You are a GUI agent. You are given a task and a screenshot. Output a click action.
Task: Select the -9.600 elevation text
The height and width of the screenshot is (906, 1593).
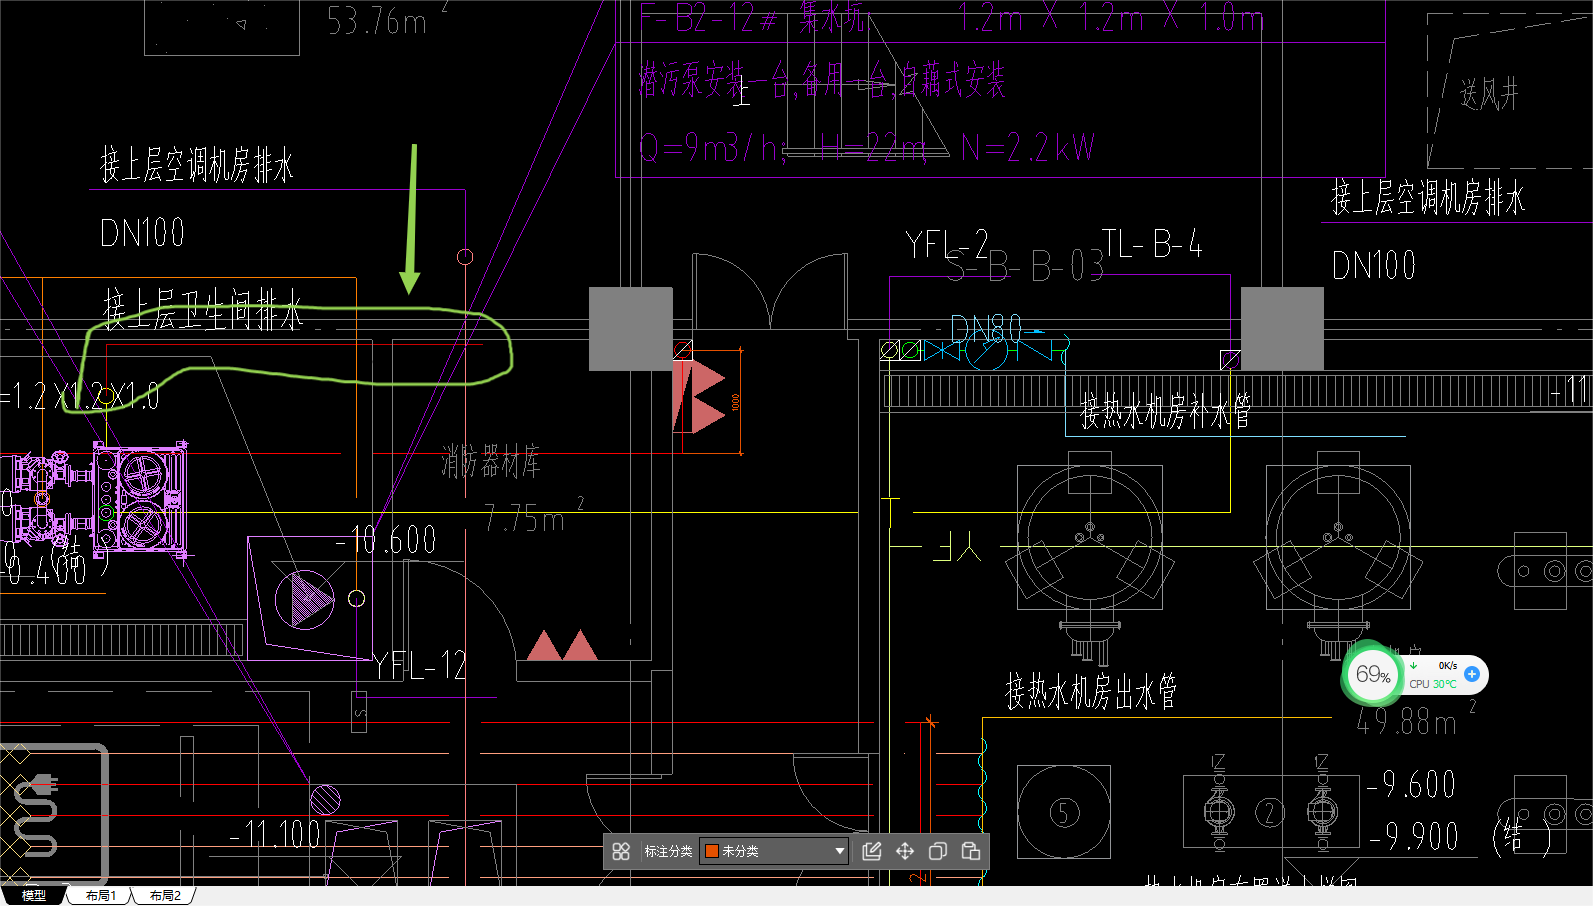coord(1411,784)
